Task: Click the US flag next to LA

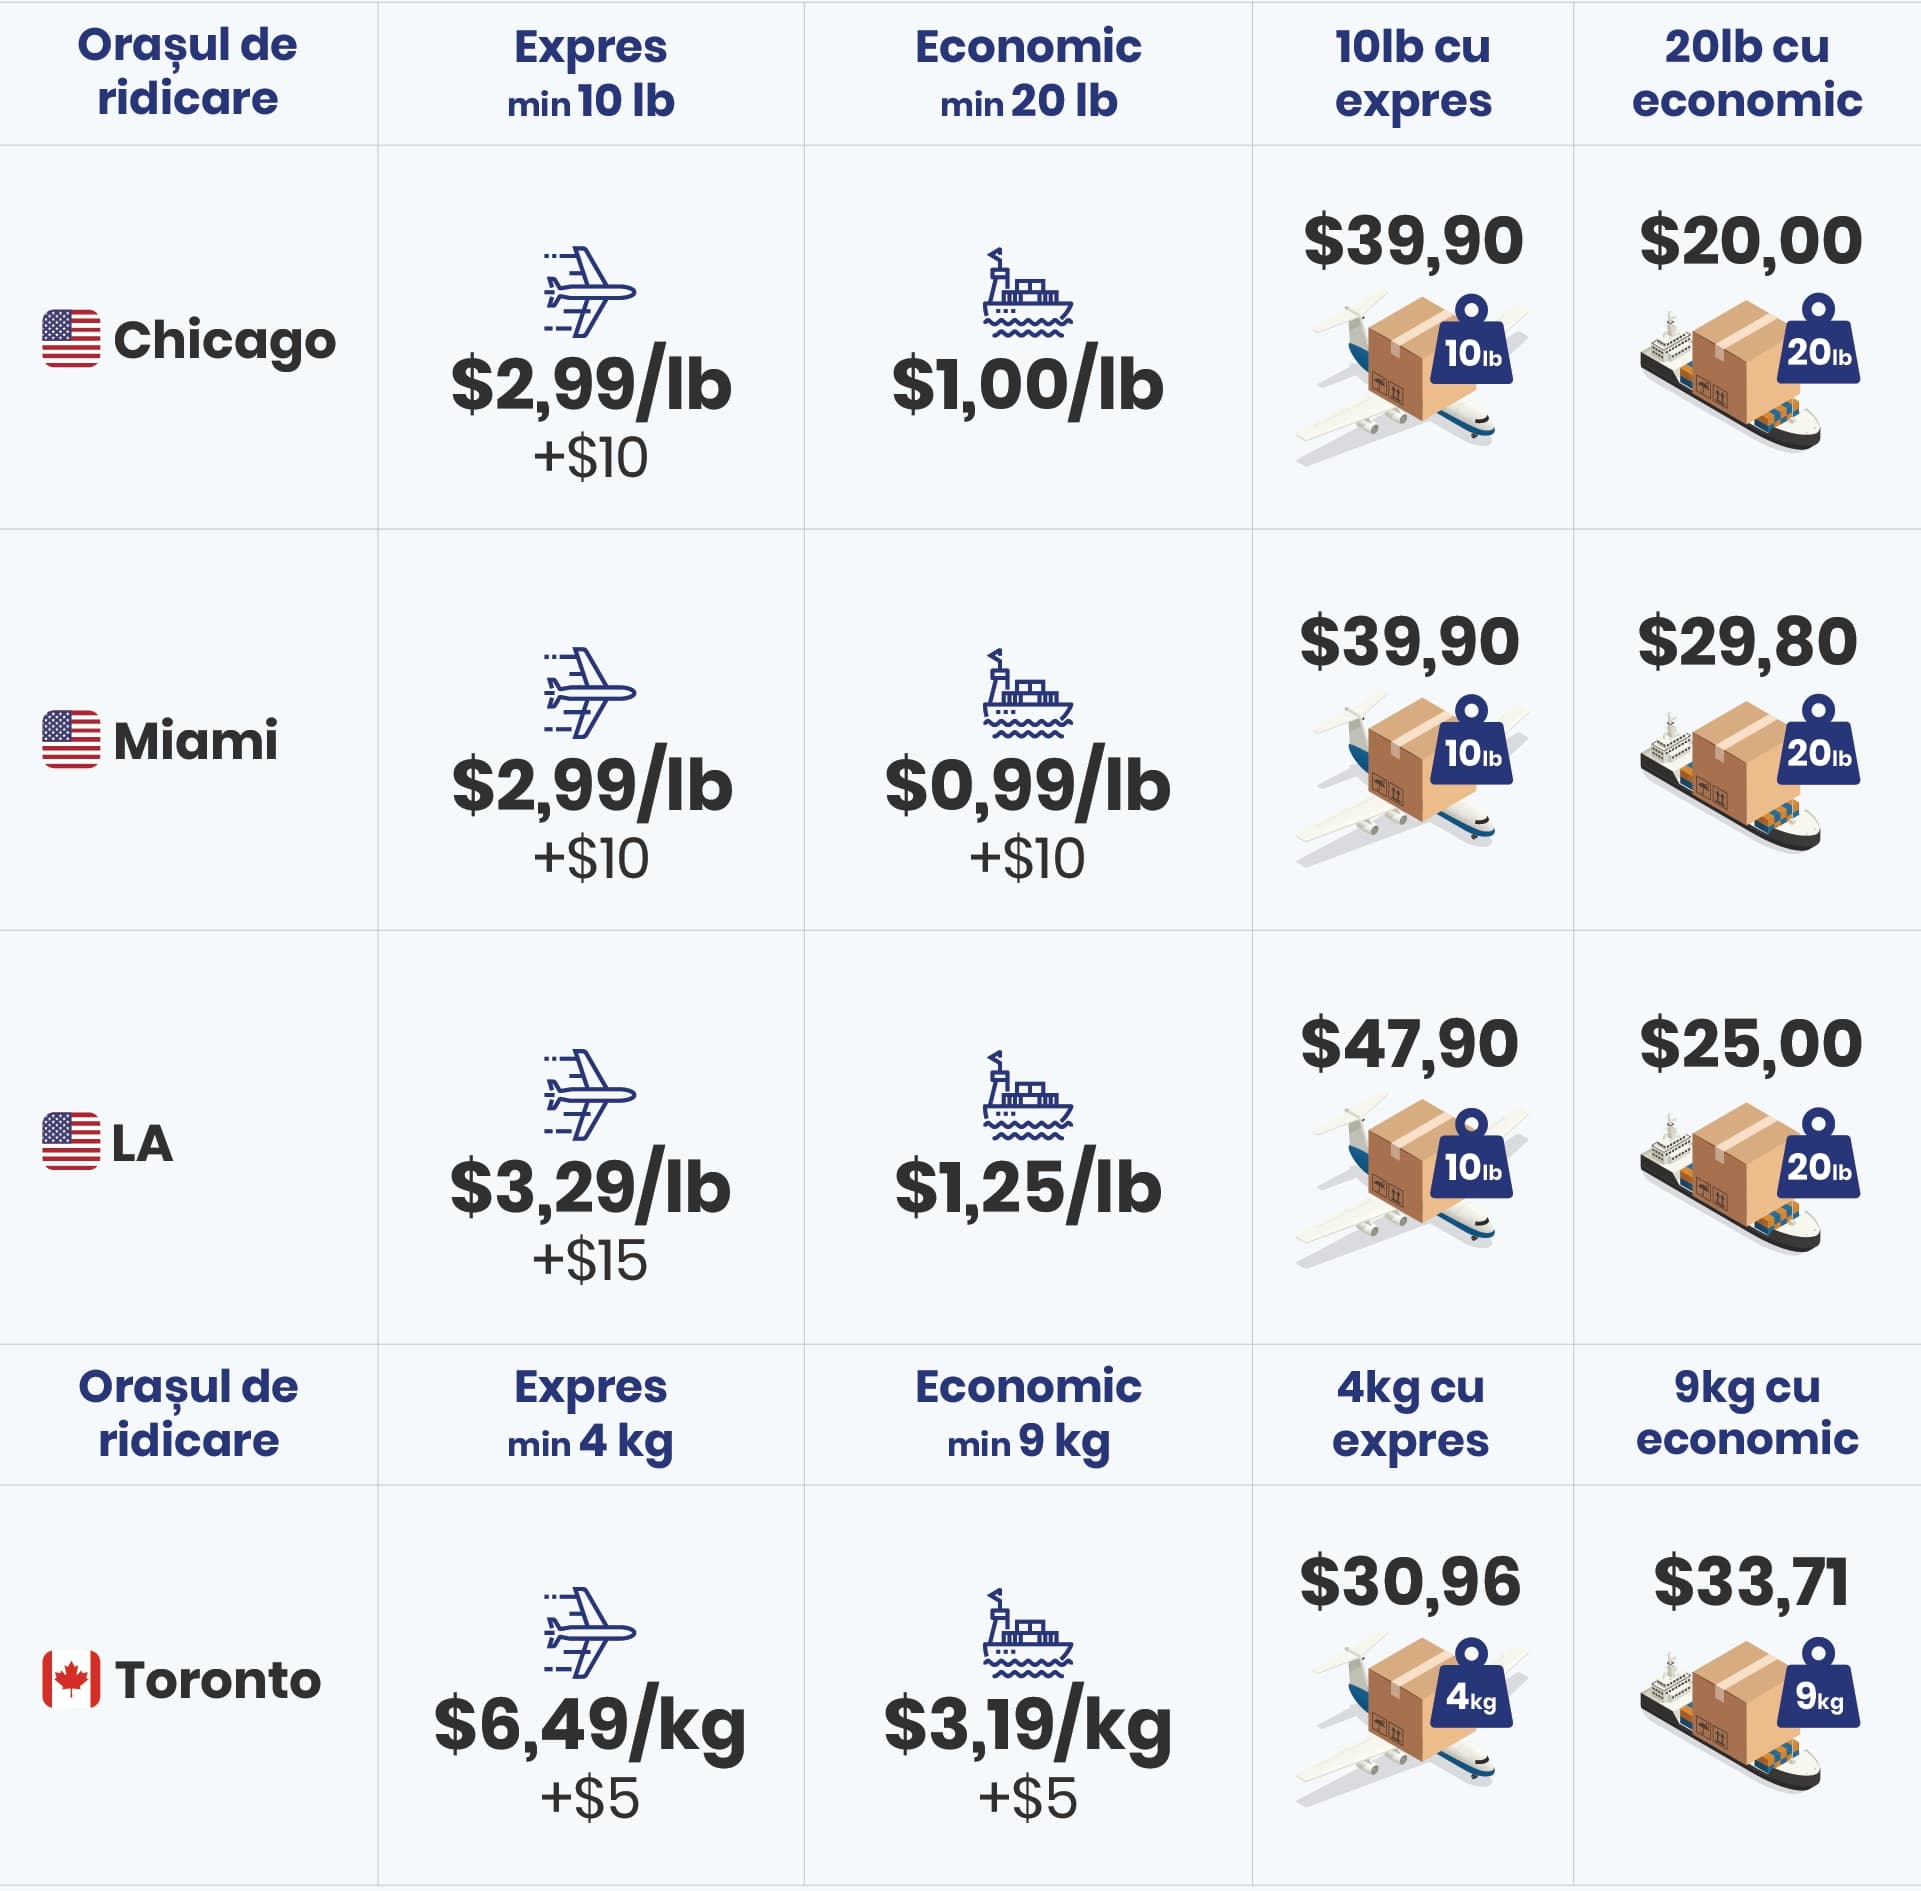Action: click(x=71, y=1140)
